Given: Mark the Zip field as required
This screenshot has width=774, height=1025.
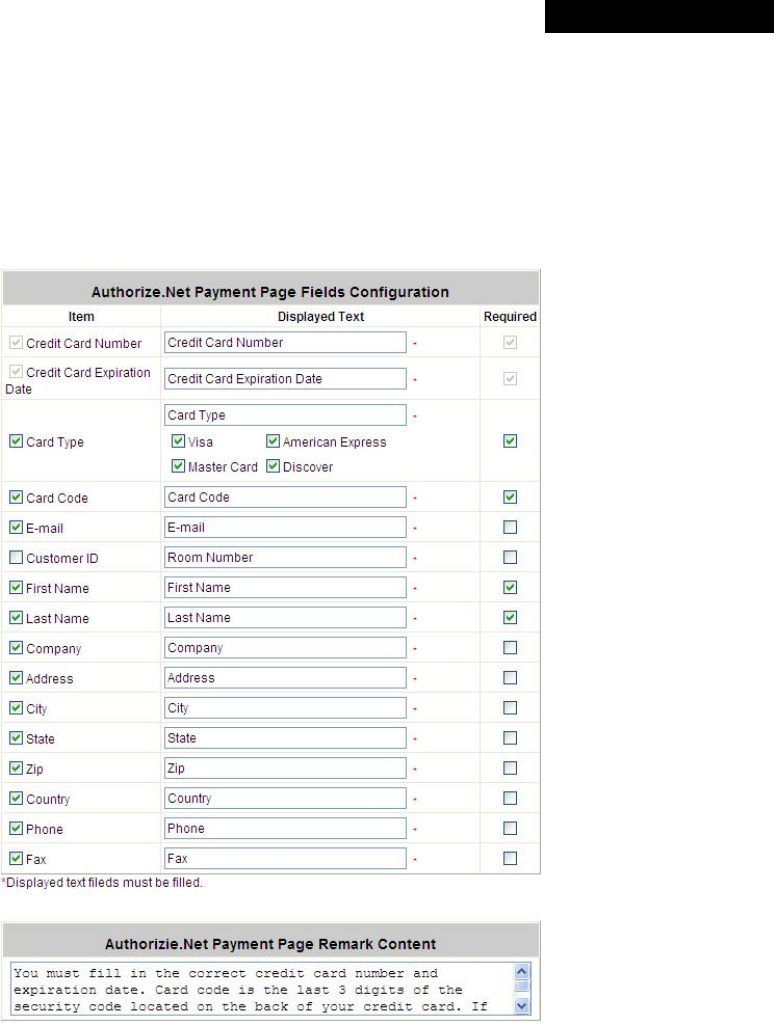Looking at the screenshot, I should pos(511,768).
